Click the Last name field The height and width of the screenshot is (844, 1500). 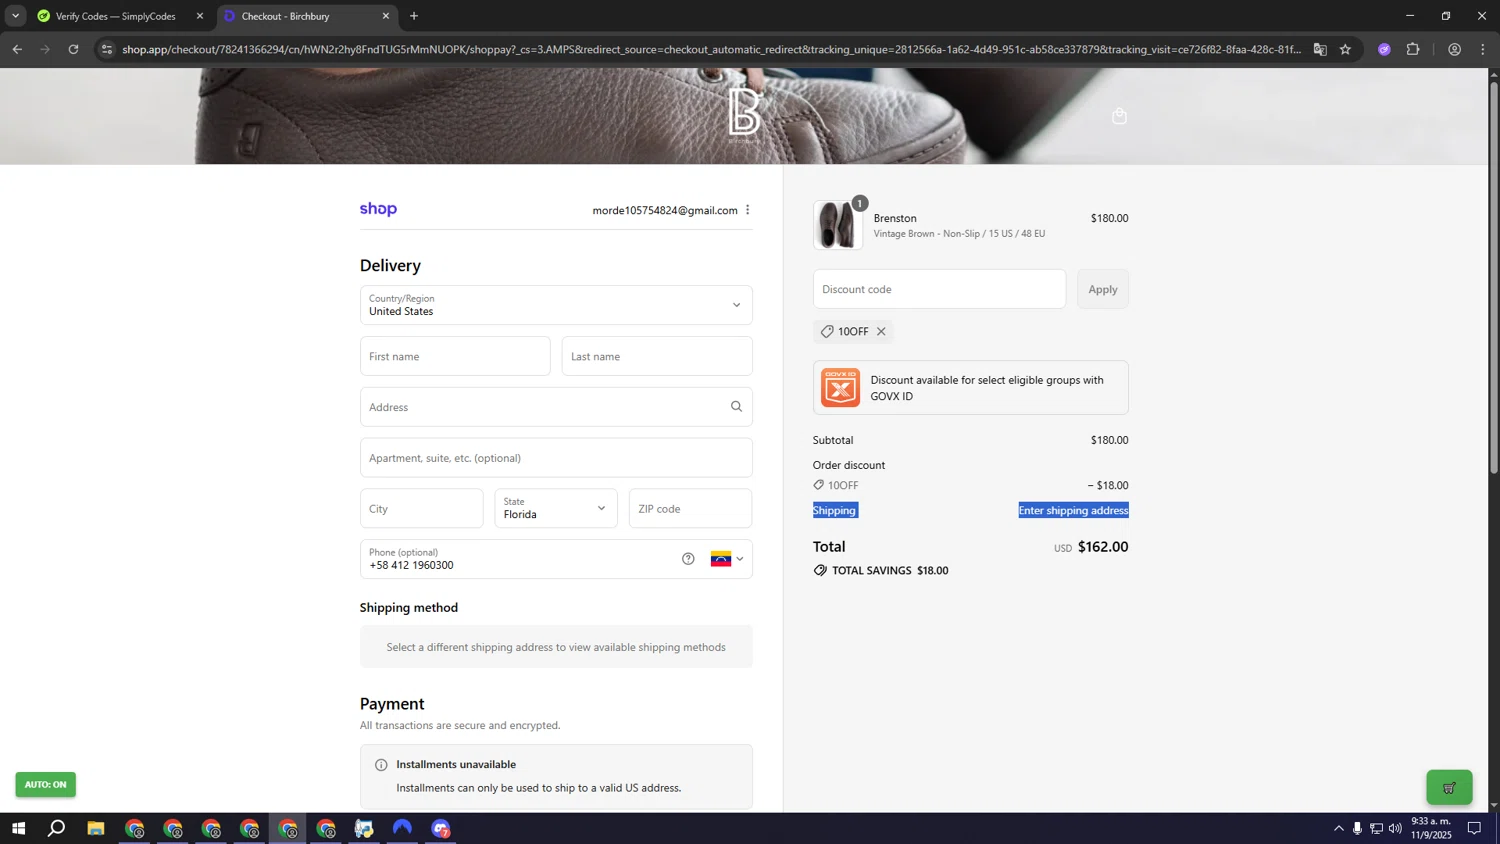657,356
